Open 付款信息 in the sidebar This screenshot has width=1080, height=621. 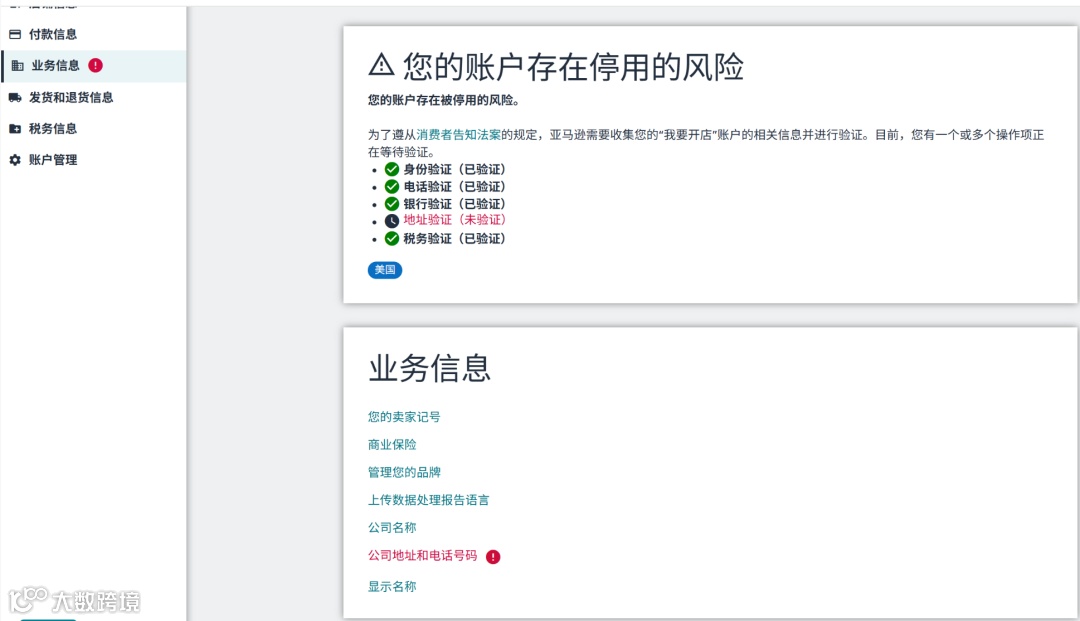(52, 34)
